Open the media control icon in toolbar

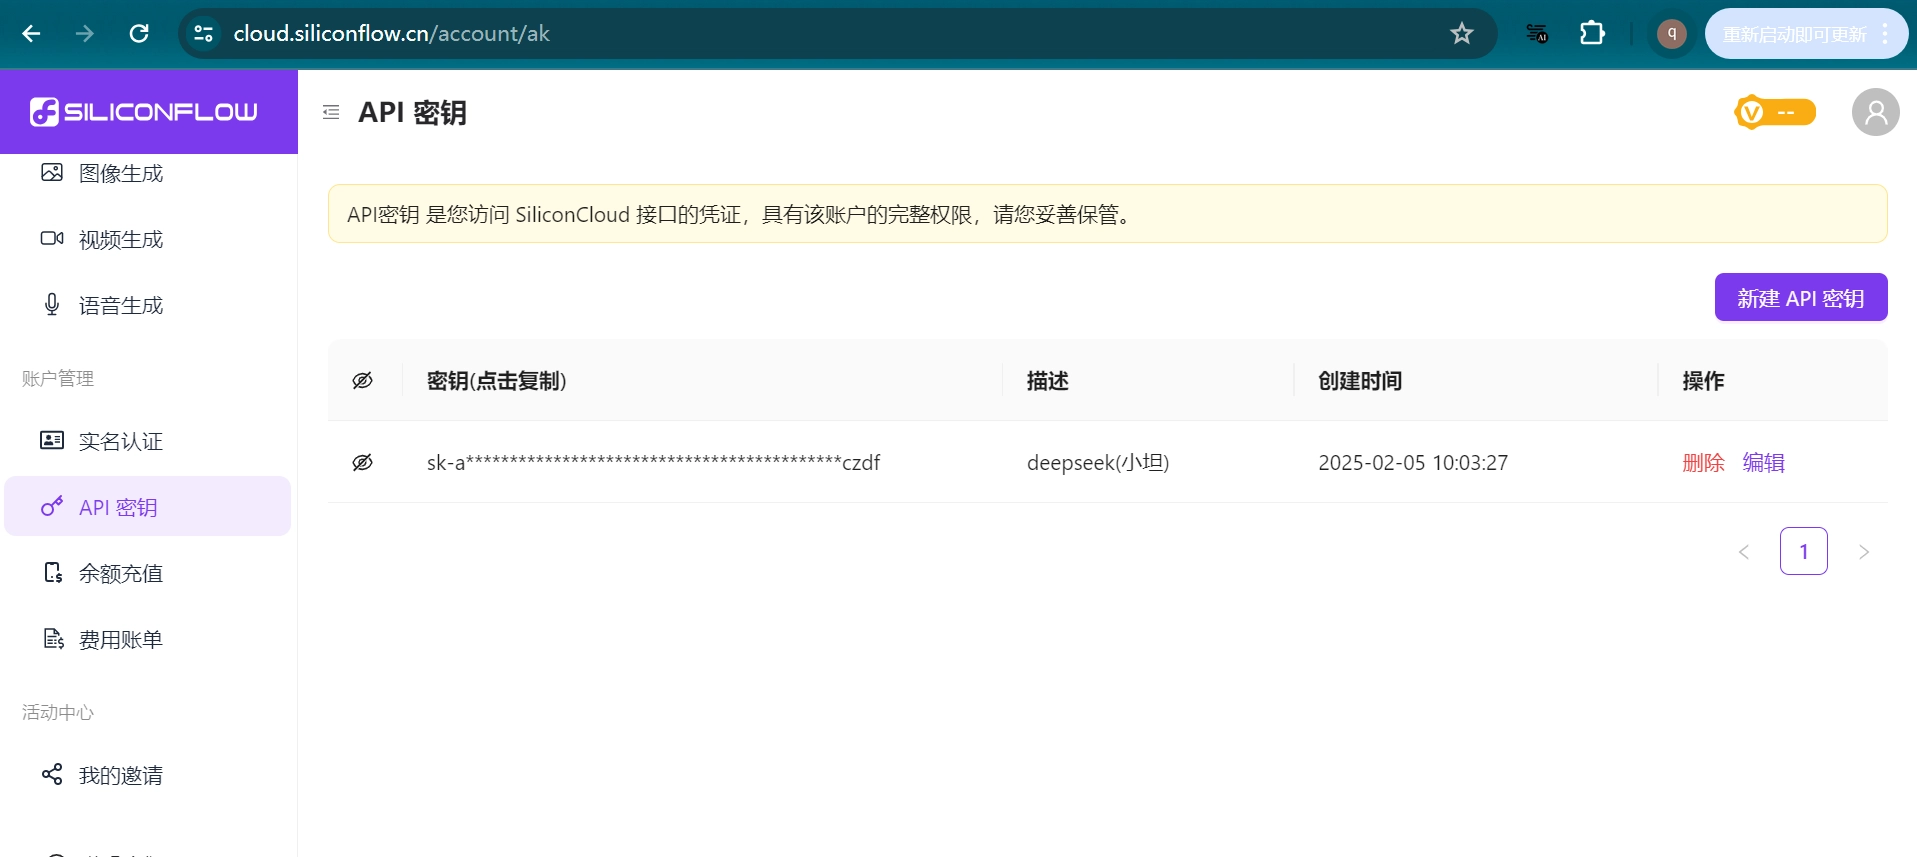(x=1537, y=34)
